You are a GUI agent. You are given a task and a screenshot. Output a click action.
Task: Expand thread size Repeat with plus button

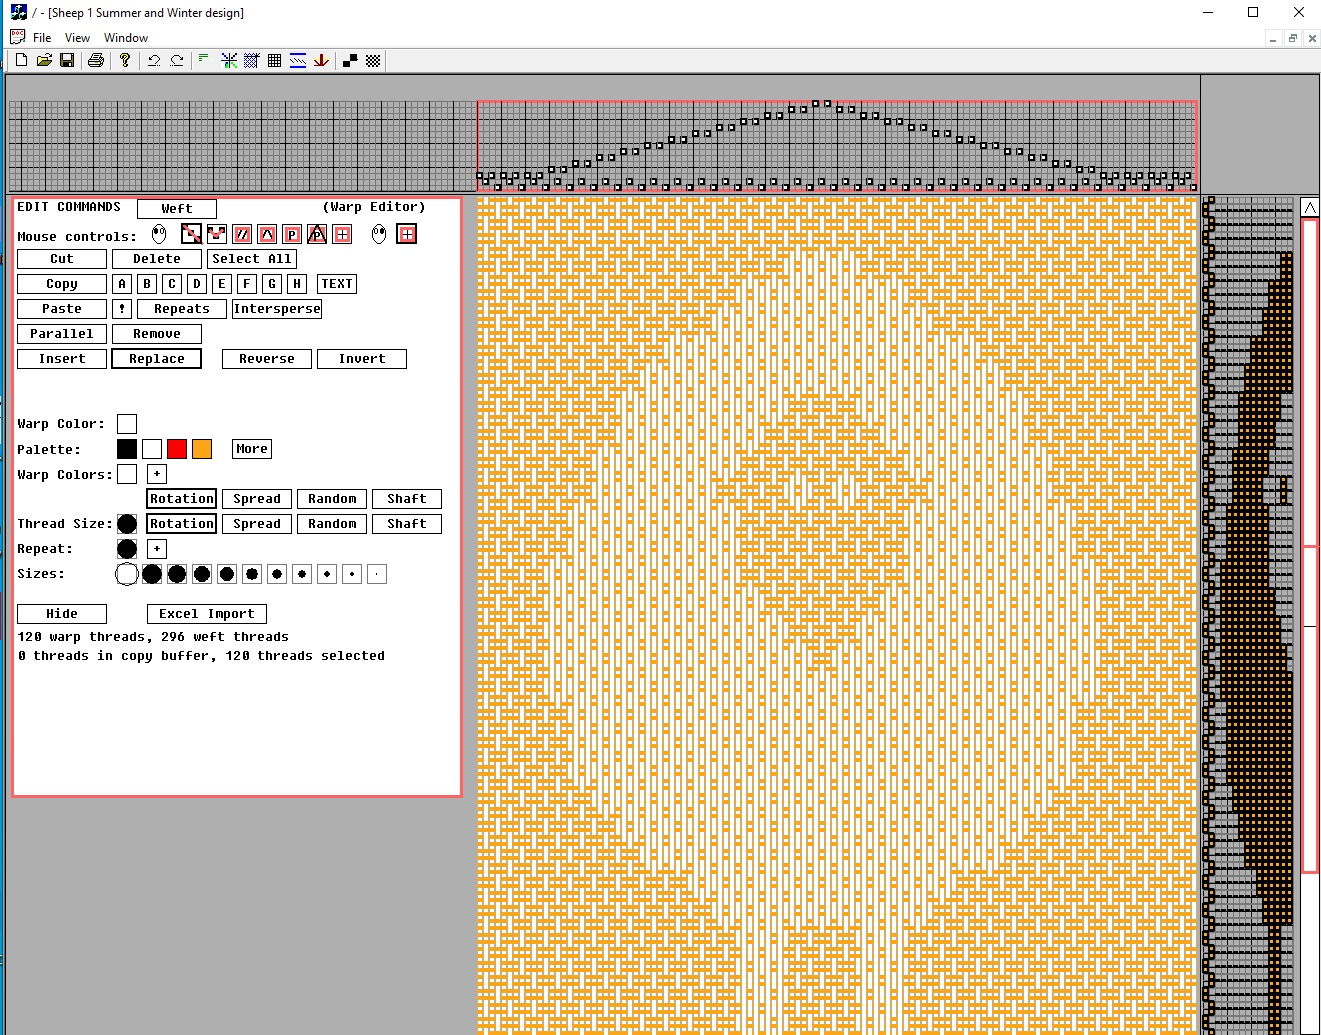point(157,549)
